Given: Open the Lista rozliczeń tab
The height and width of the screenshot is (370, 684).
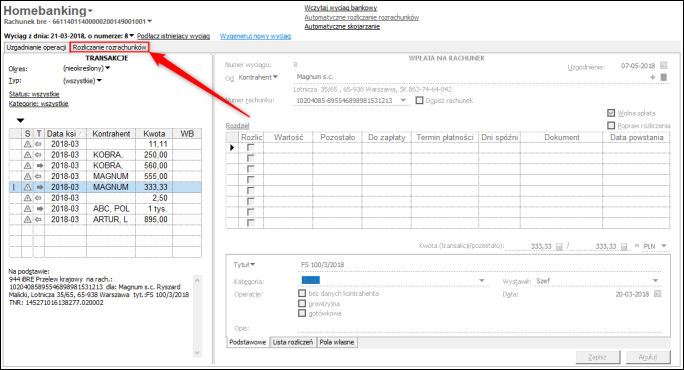Looking at the screenshot, I should tap(293, 343).
